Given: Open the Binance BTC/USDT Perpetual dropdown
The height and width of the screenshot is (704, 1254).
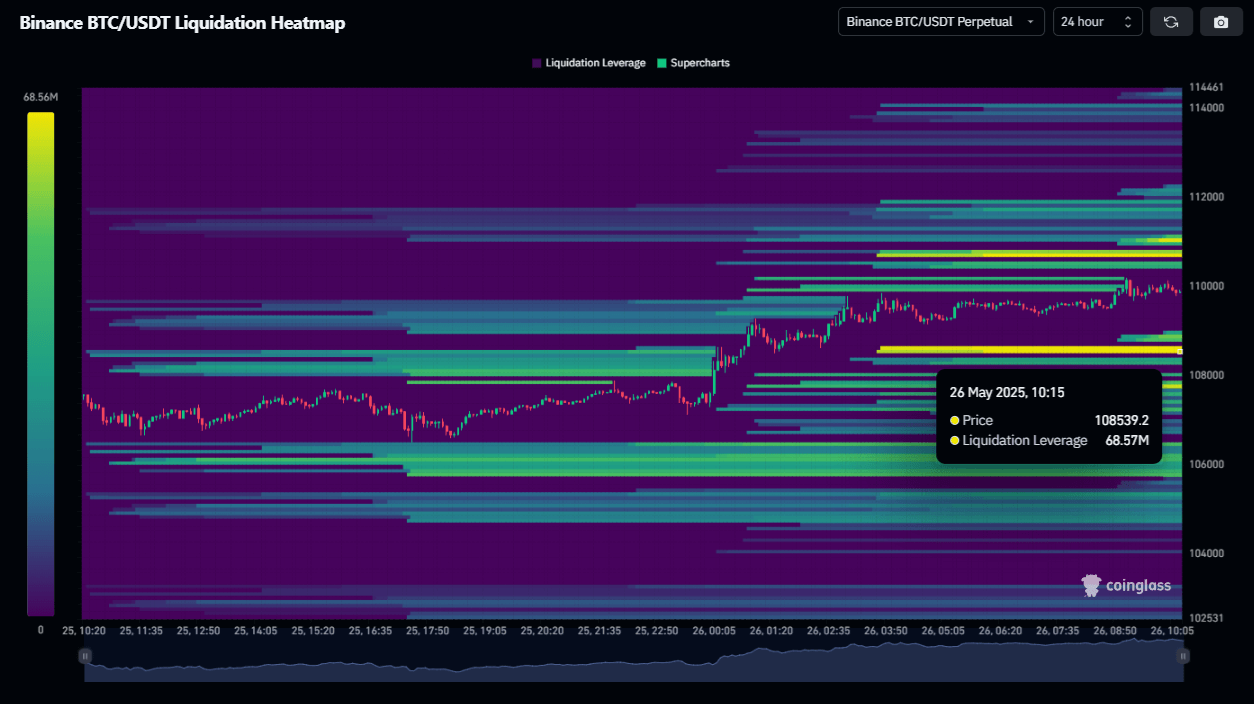Looking at the screenshot, I should click(x=941, y=22).
